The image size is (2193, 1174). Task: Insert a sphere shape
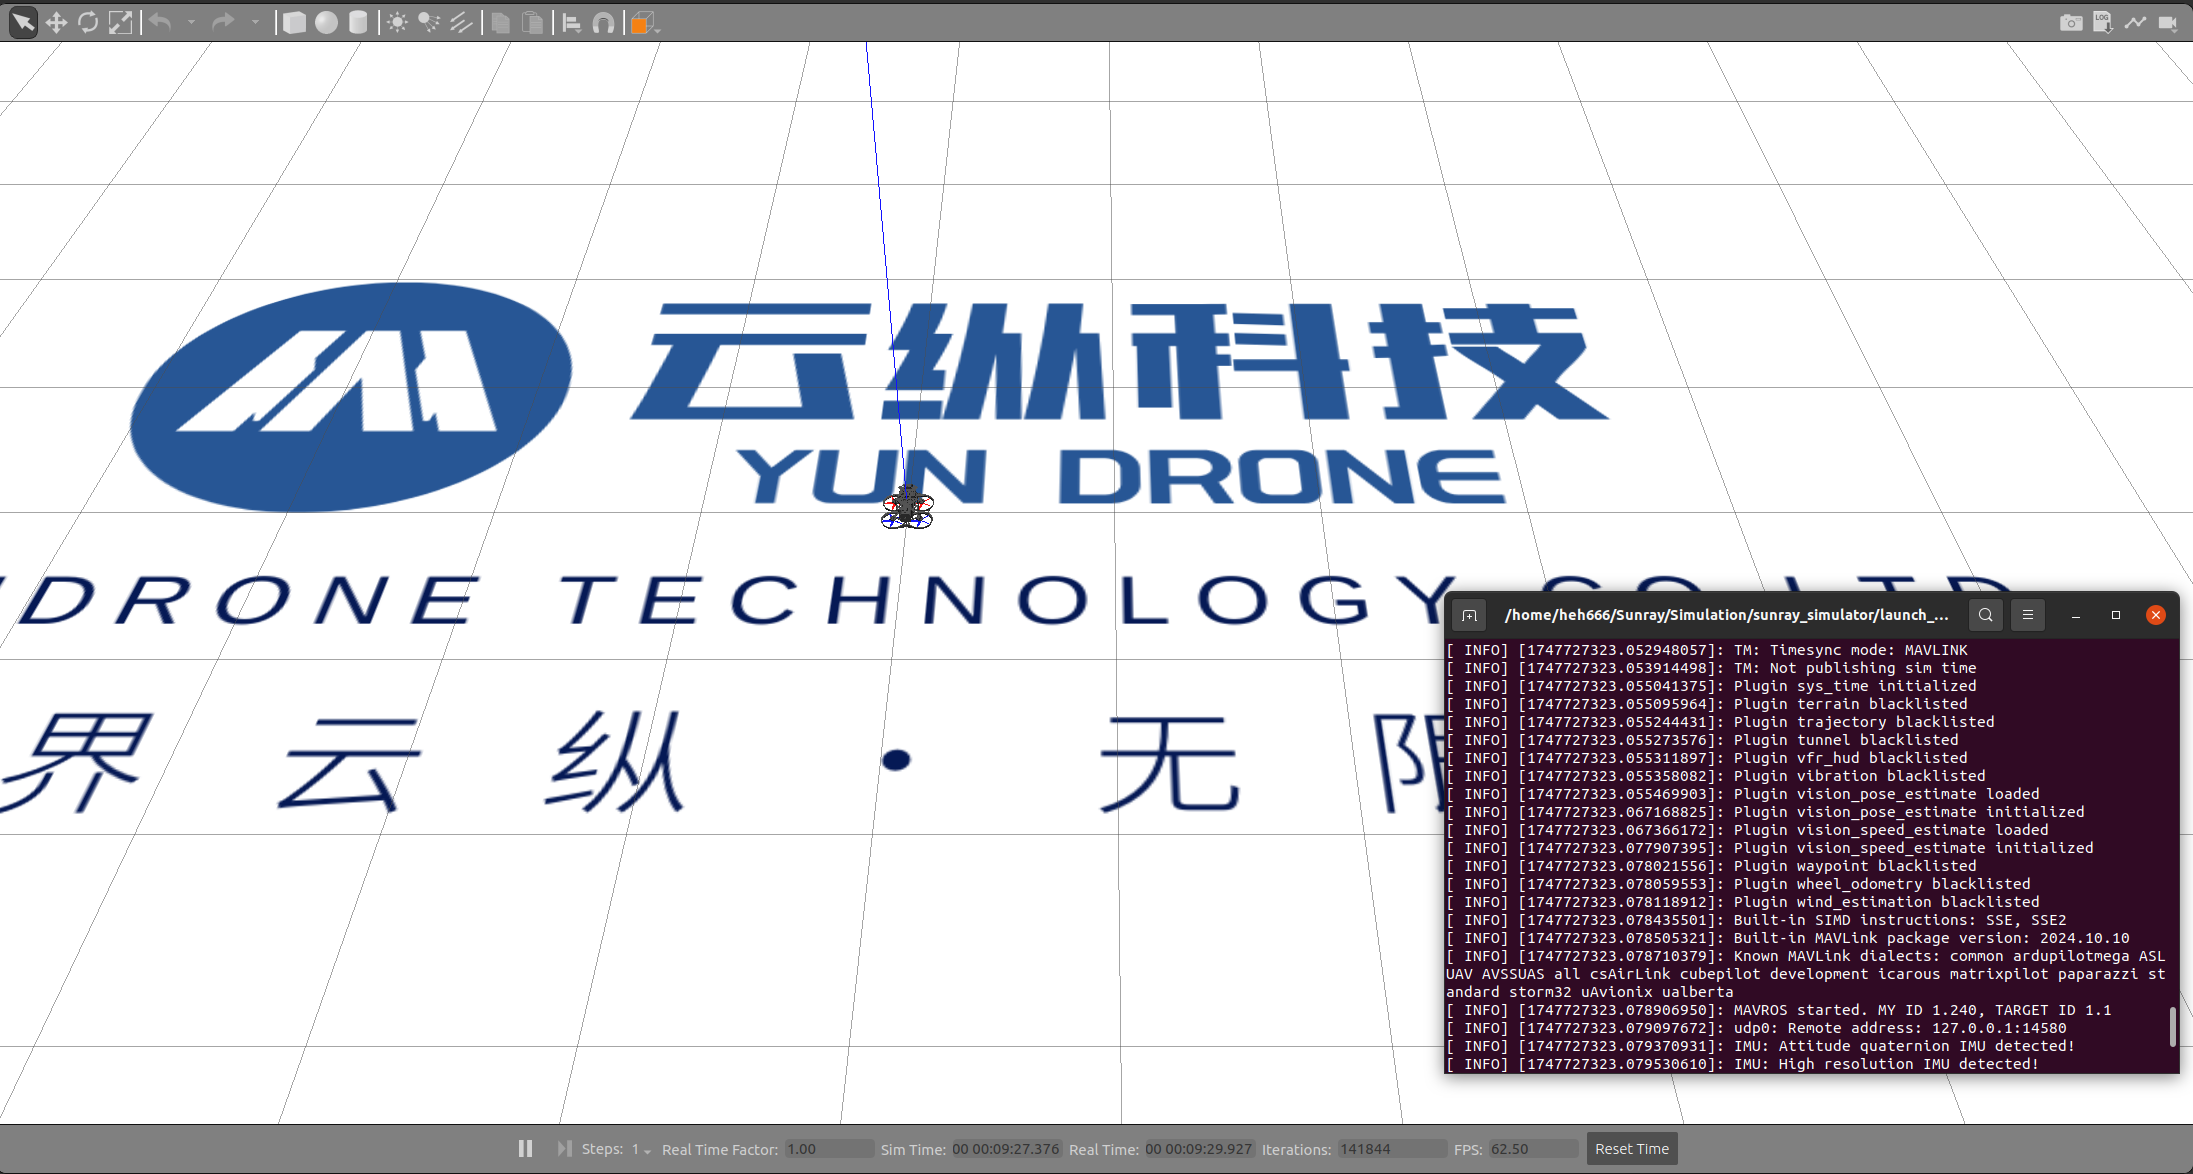326,22
